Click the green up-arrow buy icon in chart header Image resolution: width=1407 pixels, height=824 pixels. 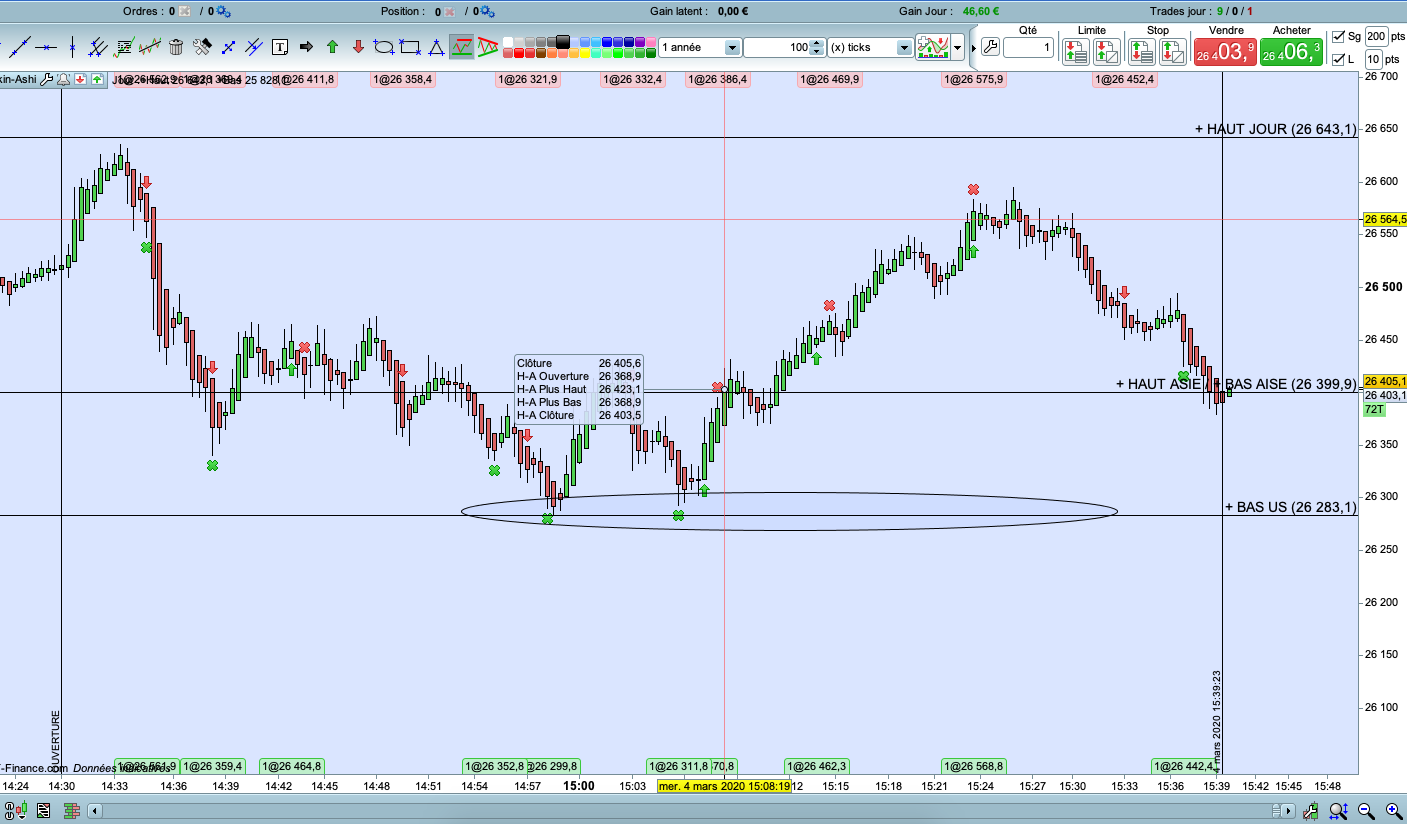point(97,80)
